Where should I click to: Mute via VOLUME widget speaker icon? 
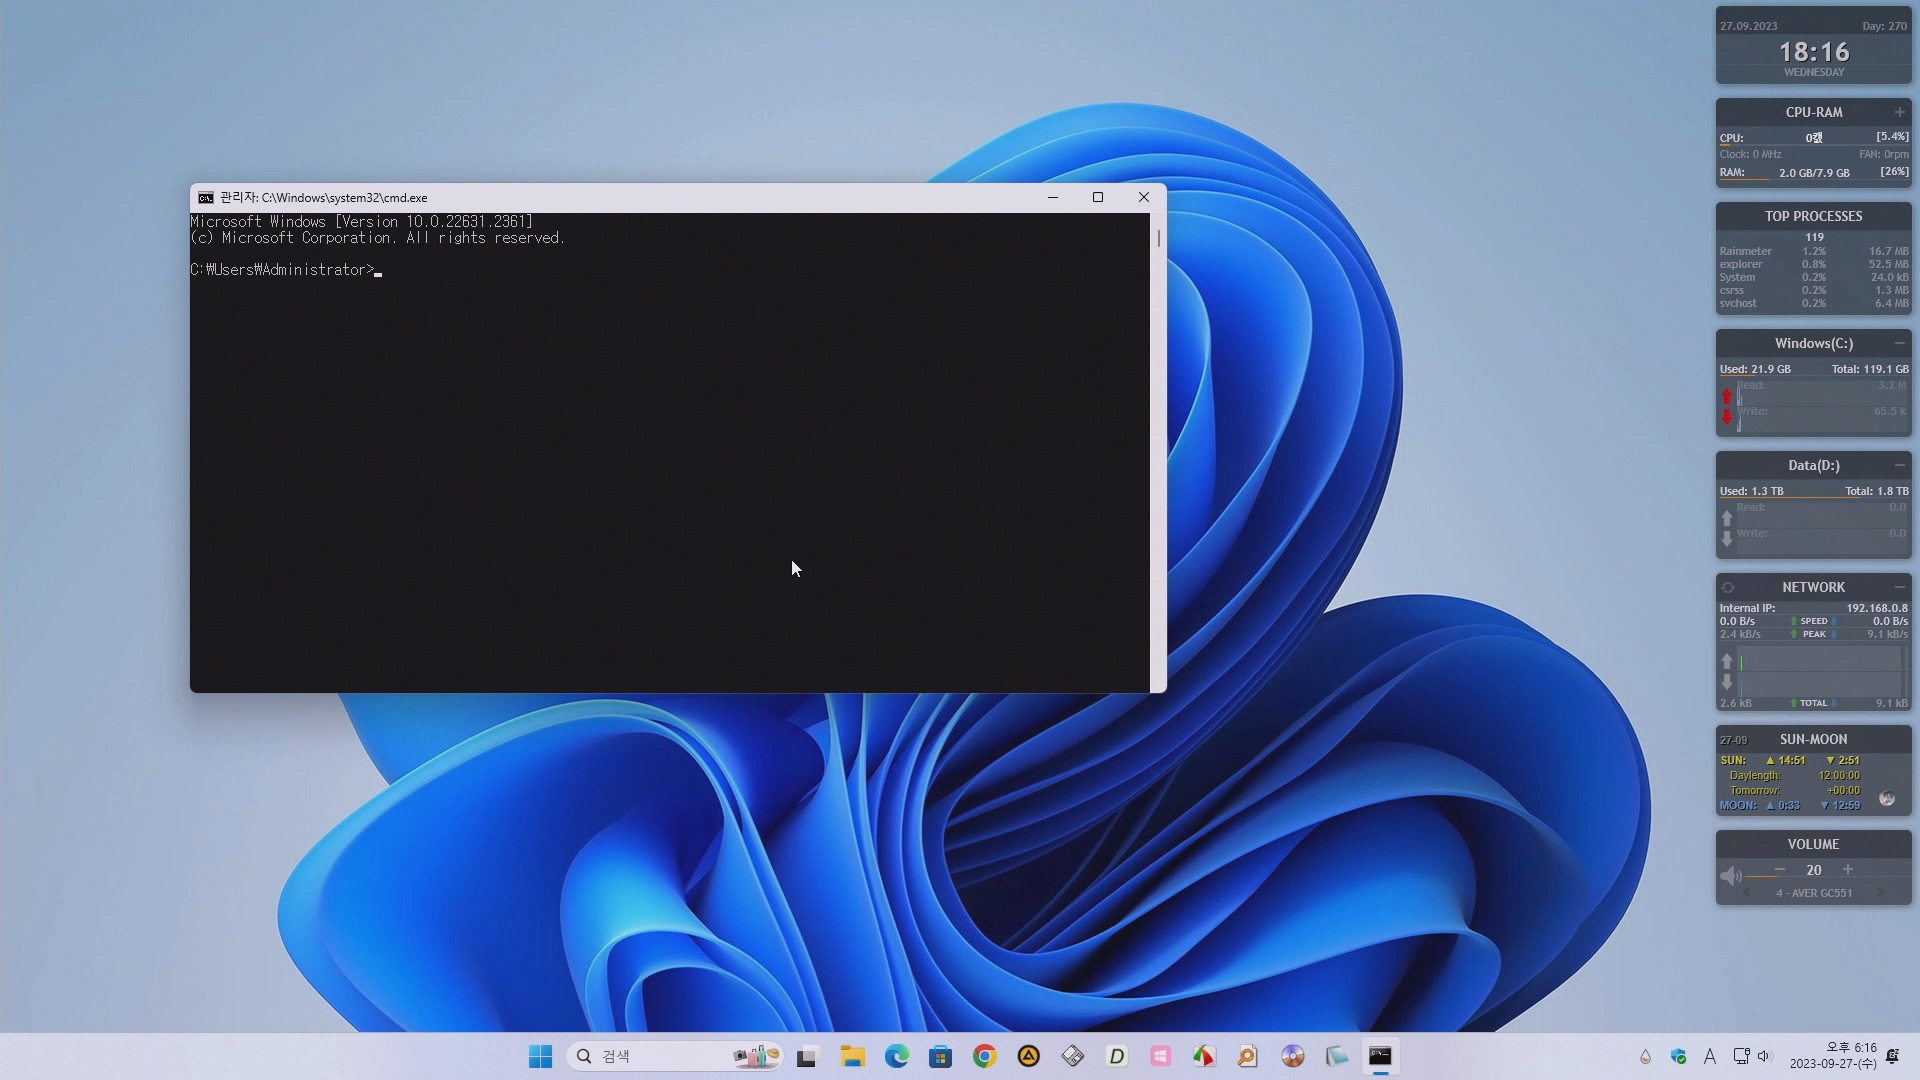[x=1731, y=876]
